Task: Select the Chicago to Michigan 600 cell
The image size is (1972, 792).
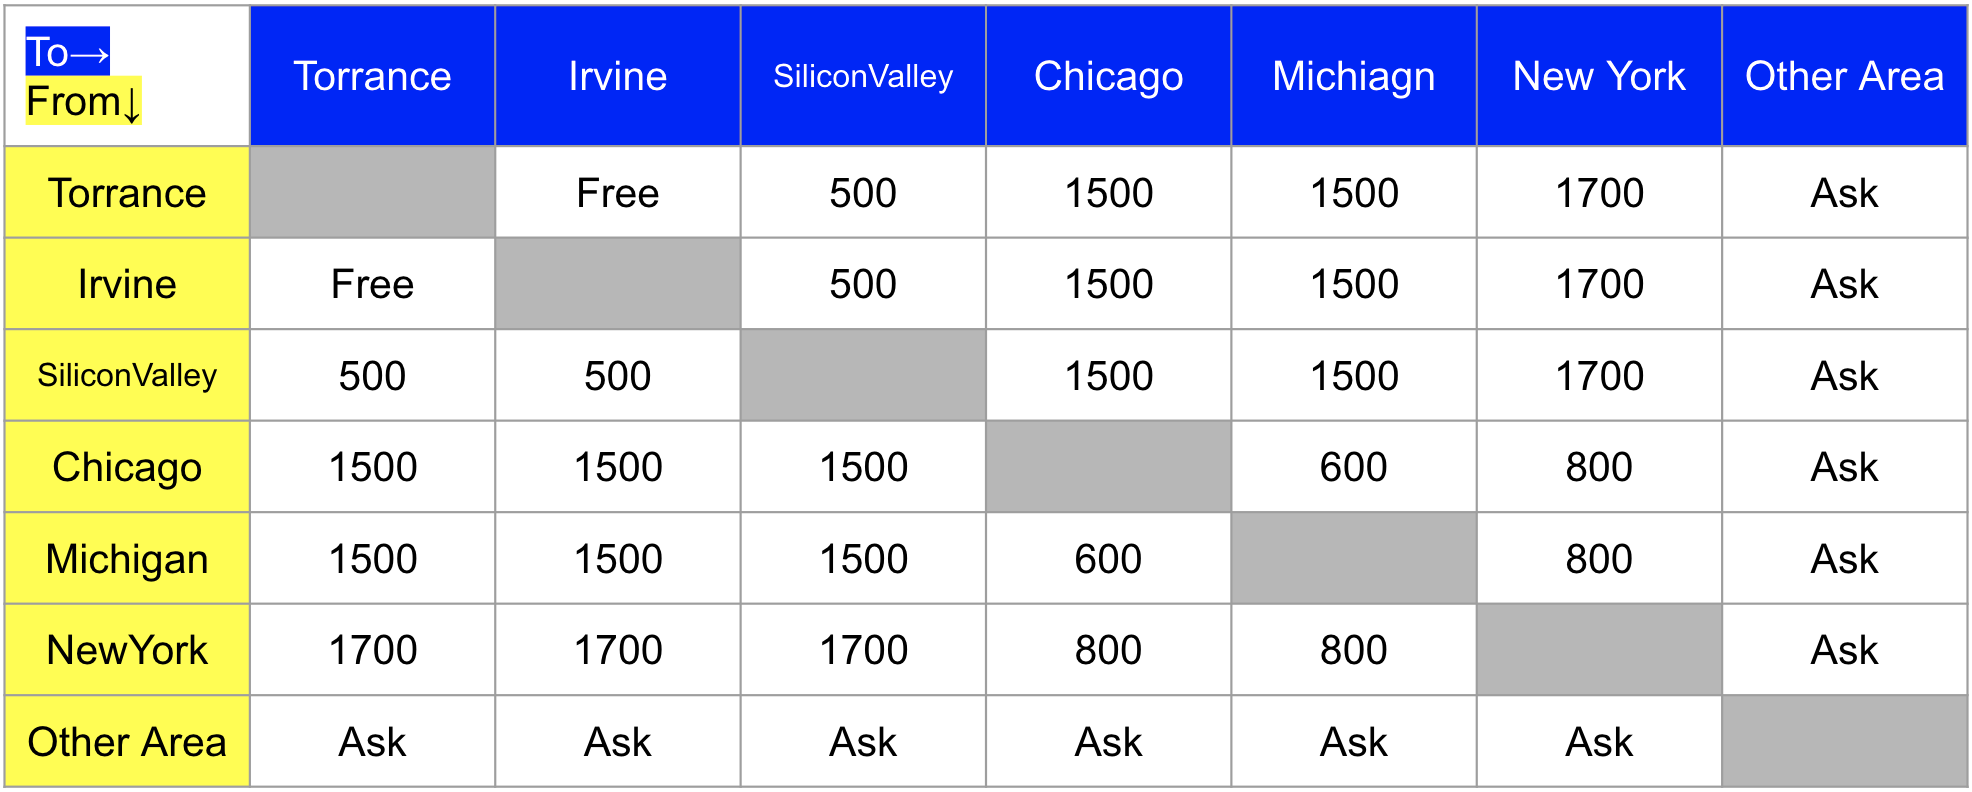Action: tap(1353, 467)
